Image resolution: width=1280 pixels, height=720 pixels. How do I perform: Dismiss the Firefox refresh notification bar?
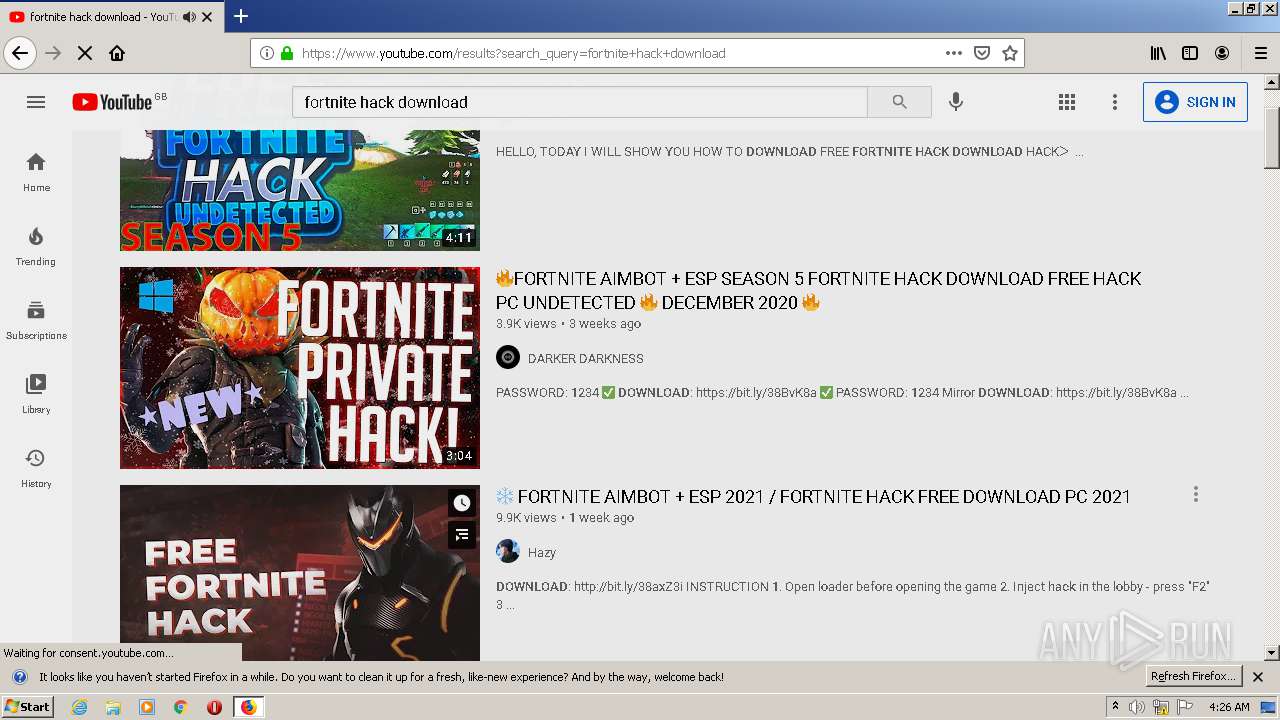[1258, 677]
